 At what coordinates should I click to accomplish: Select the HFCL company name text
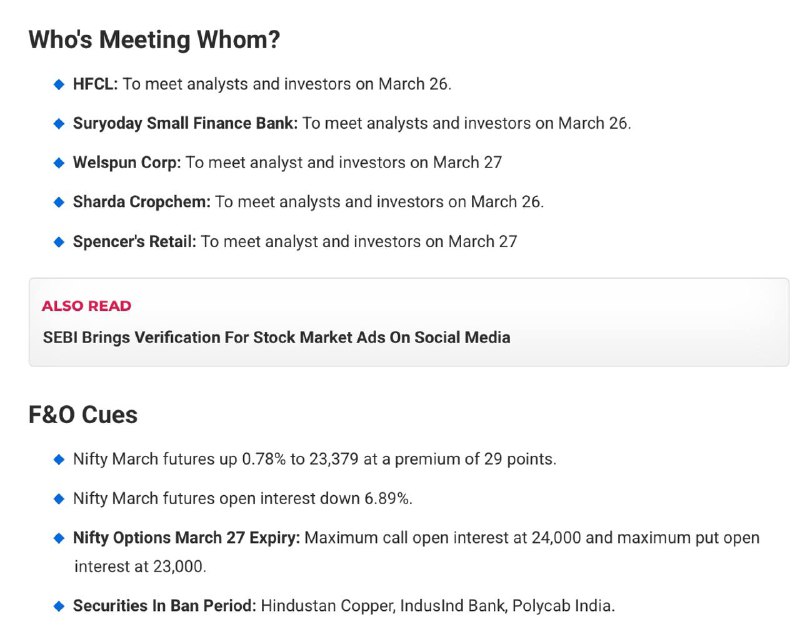pos(95,84)
